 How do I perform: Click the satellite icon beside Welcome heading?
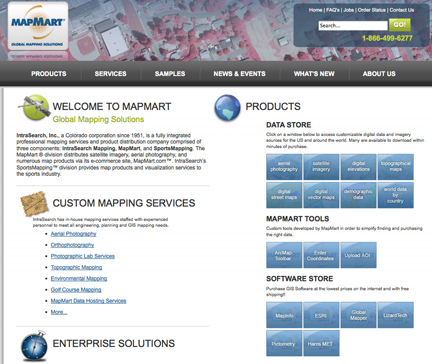(x=34, y=107)
